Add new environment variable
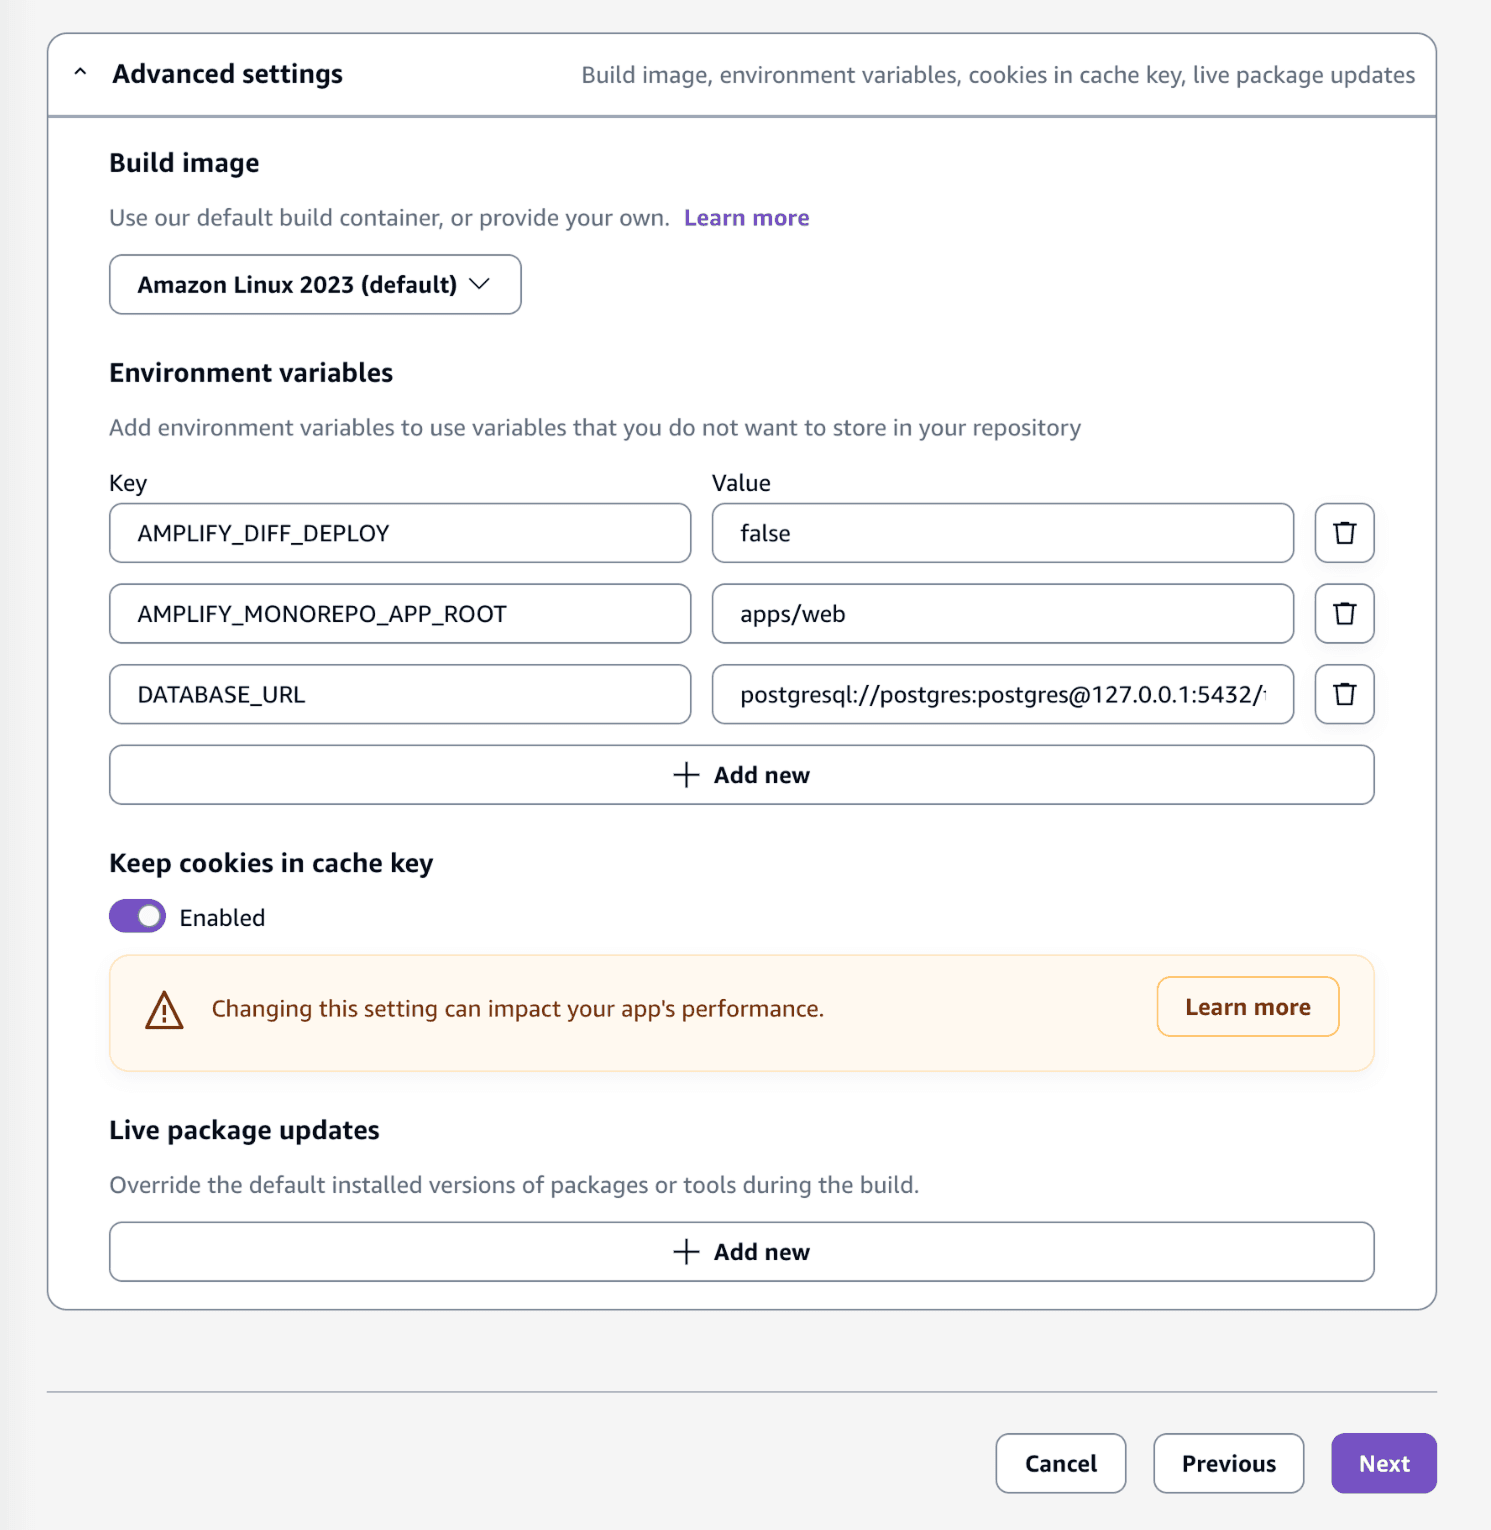The height and width of the screenshot is (1530, 1491). pos(742,775)
